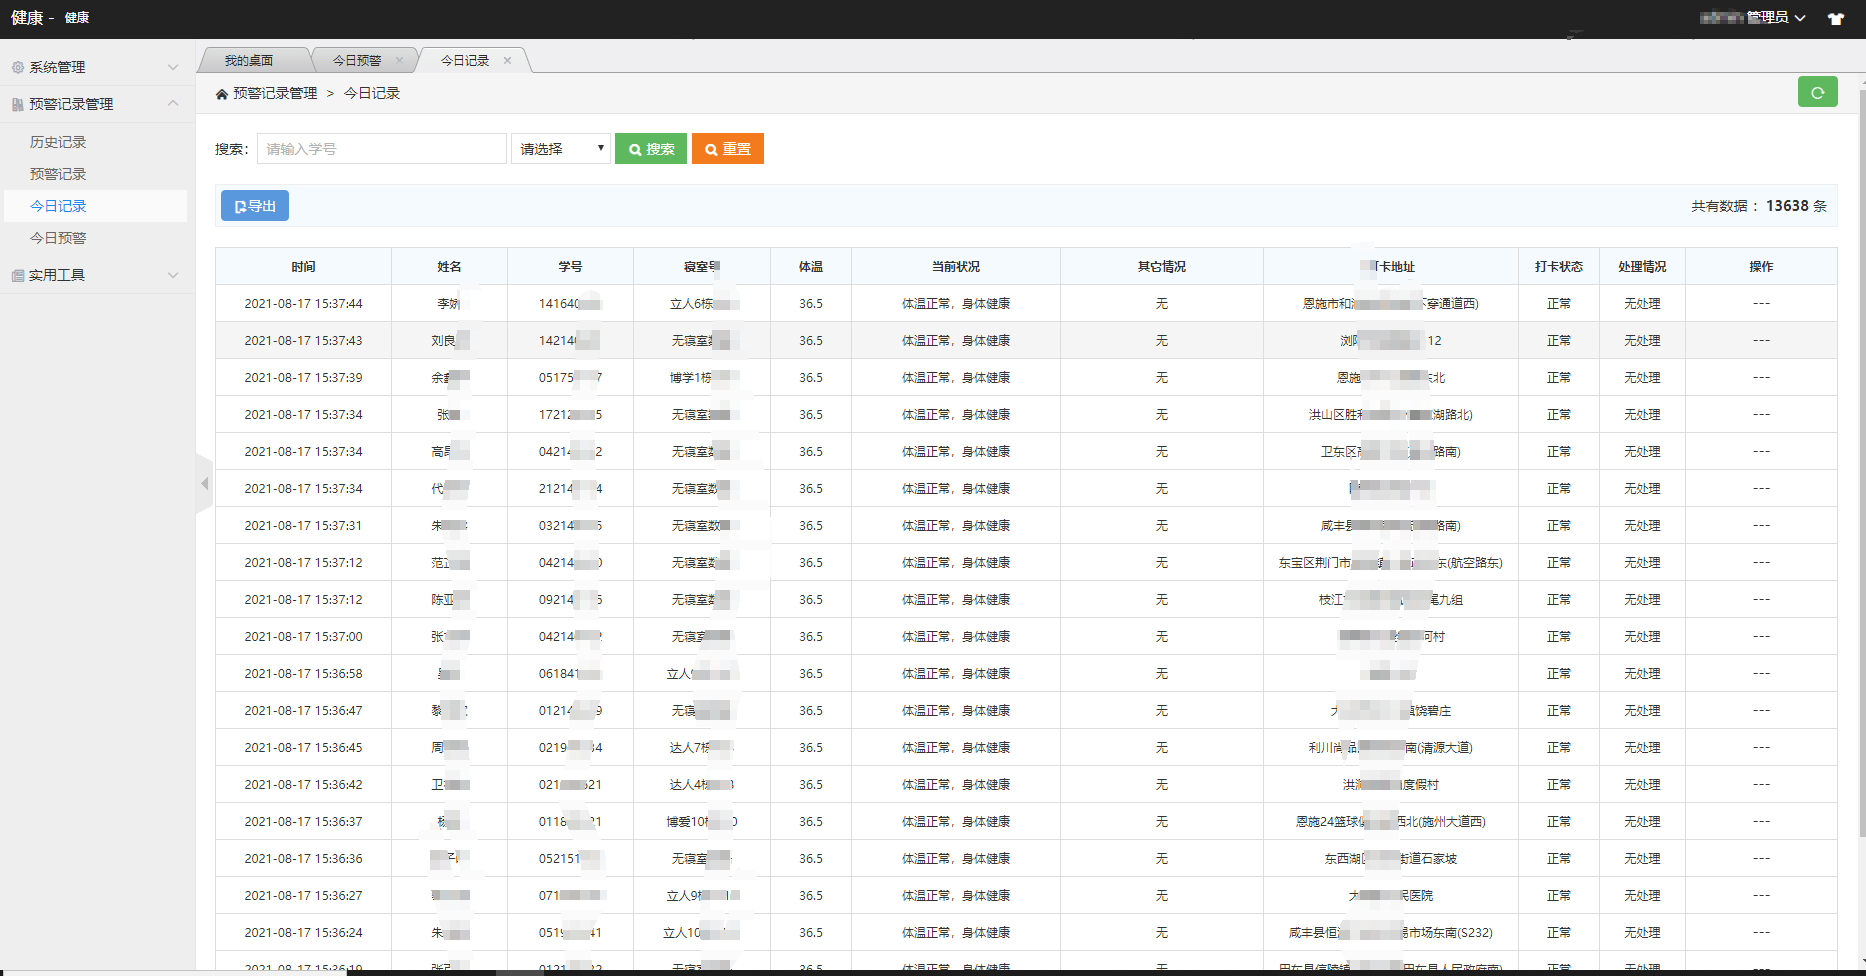Image resolution: width=1866 pixels, height=976 pixels.
Task: Open 今日预警 in the sidebar
Action: pyautogui.click(x=58, y=238)
